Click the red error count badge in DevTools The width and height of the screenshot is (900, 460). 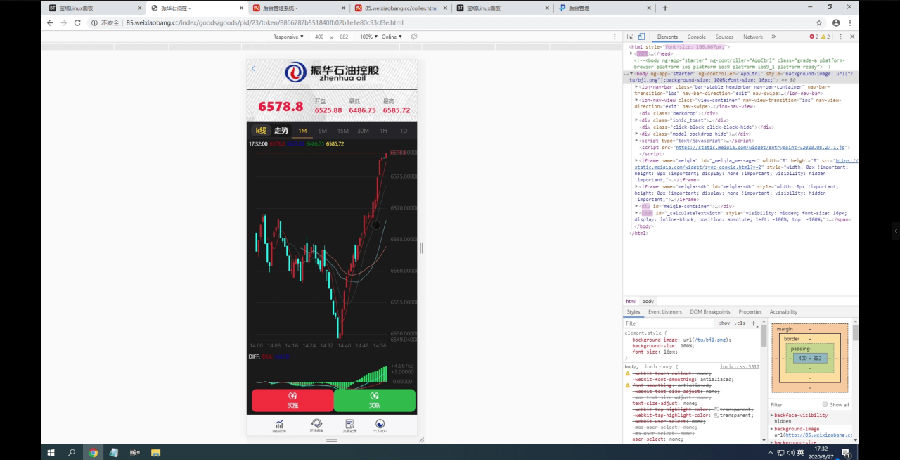[x=814, y=37]
